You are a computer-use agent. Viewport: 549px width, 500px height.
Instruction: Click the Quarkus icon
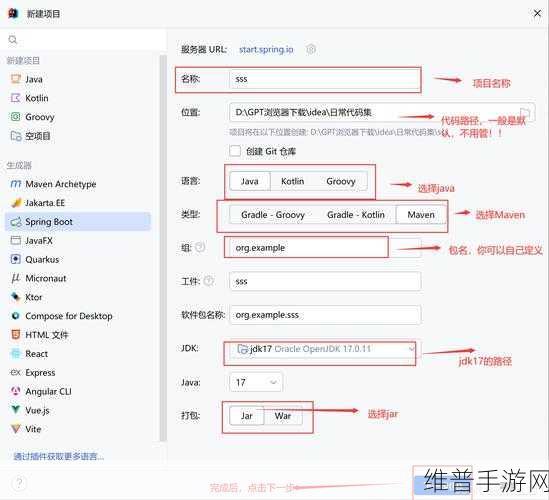coord(15,259)
